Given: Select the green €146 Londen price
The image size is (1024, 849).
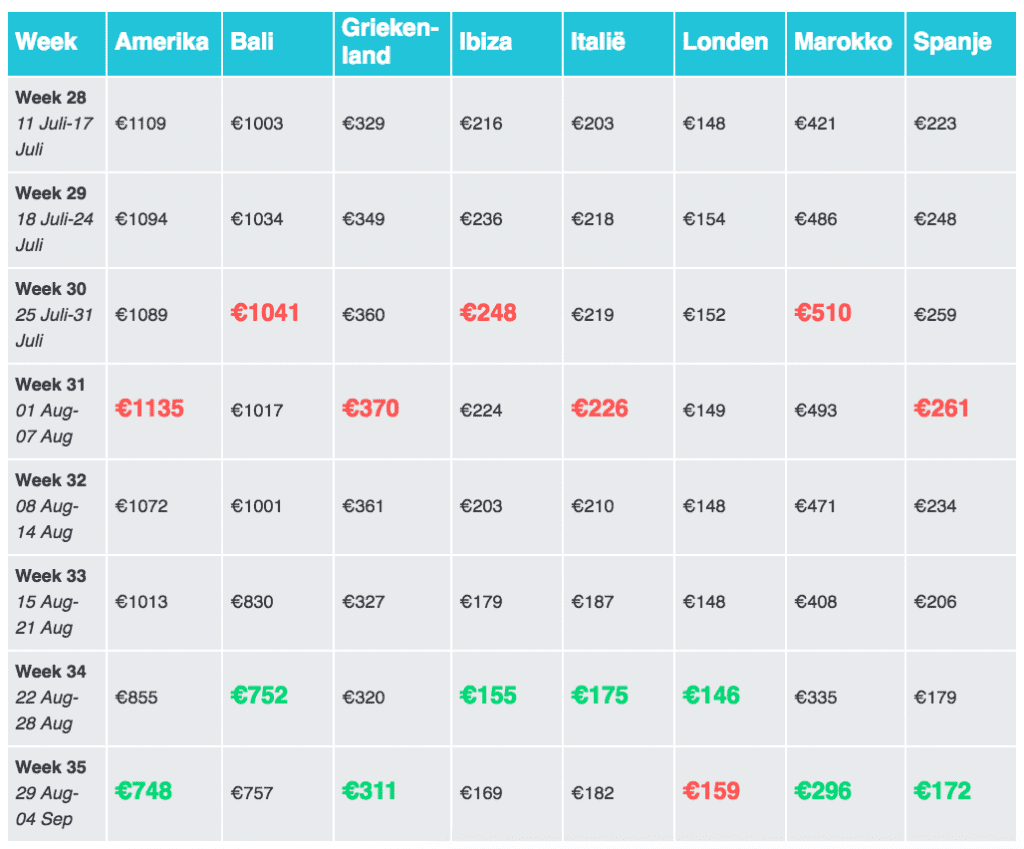Looking at the screenshot, I should pos(711,696).
